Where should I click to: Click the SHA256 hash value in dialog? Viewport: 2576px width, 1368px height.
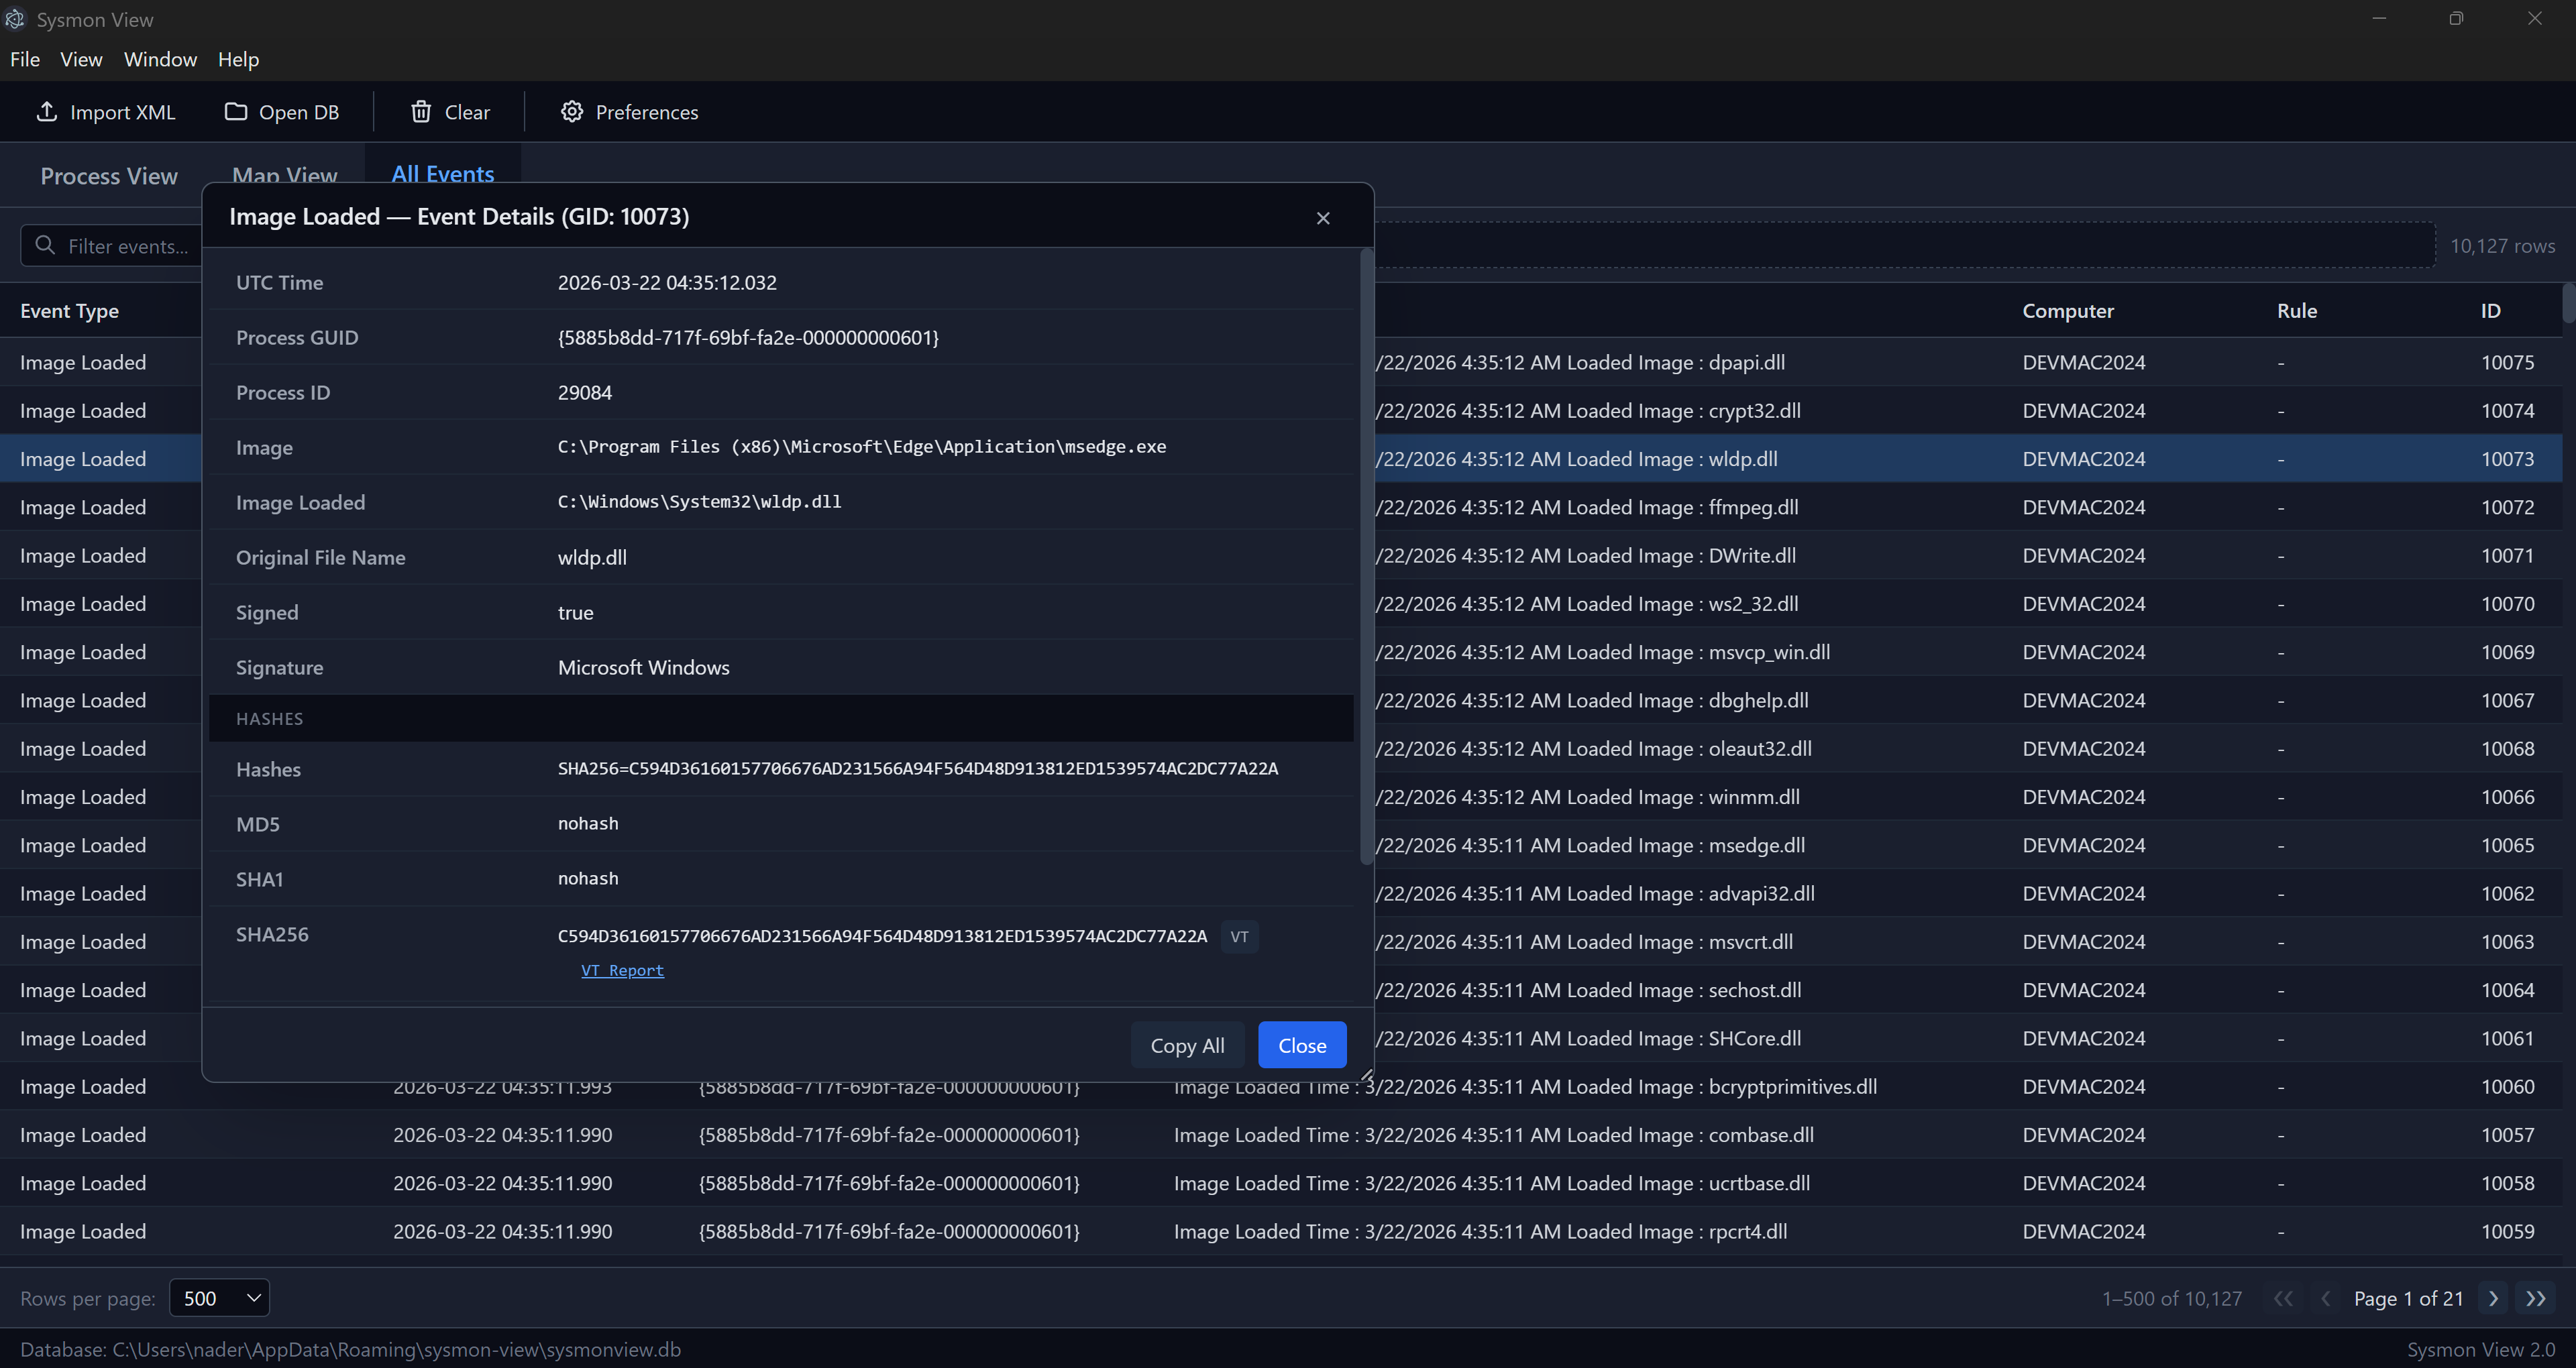click(882, 937)
